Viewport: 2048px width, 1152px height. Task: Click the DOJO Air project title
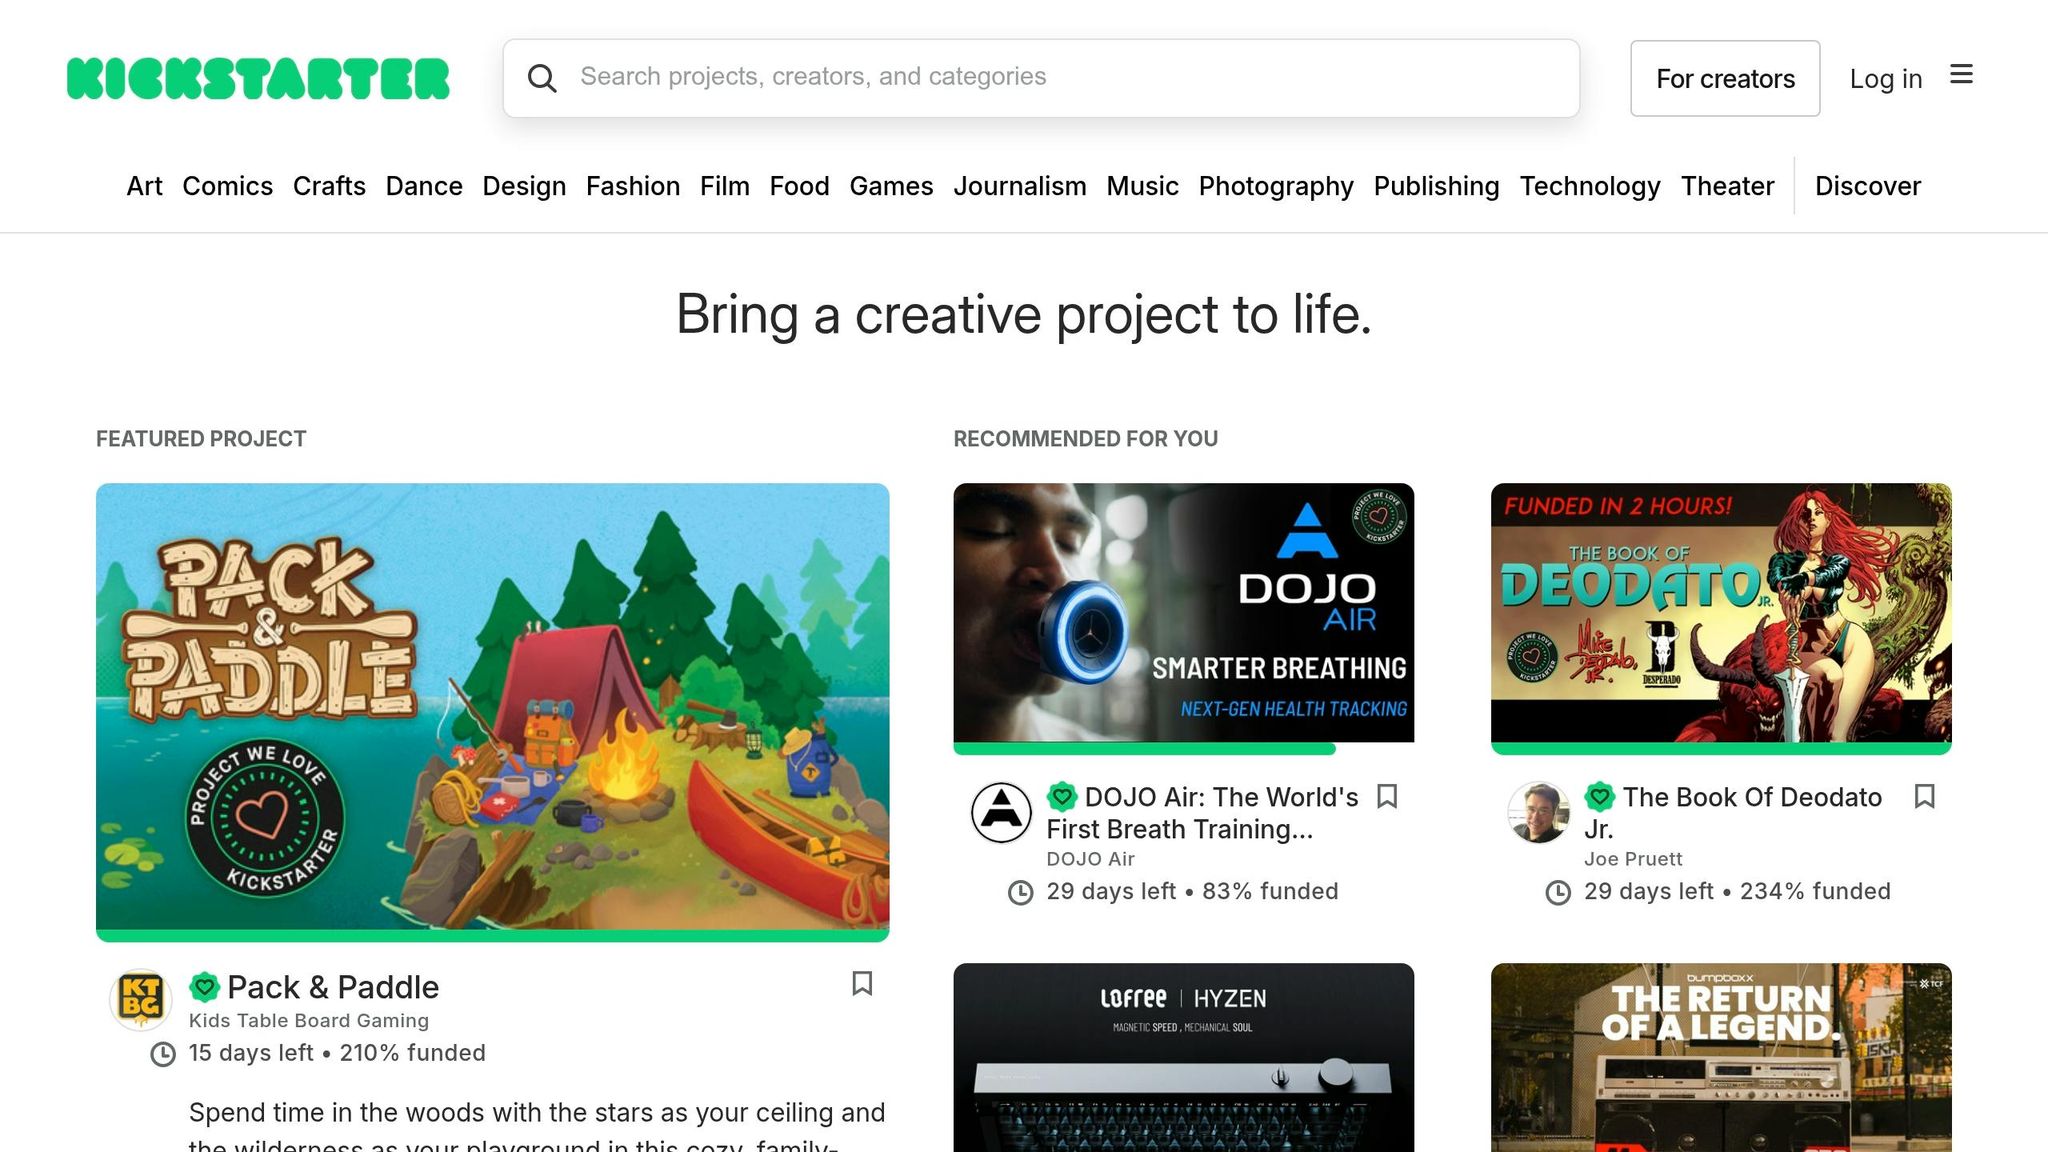(1202, 813)
